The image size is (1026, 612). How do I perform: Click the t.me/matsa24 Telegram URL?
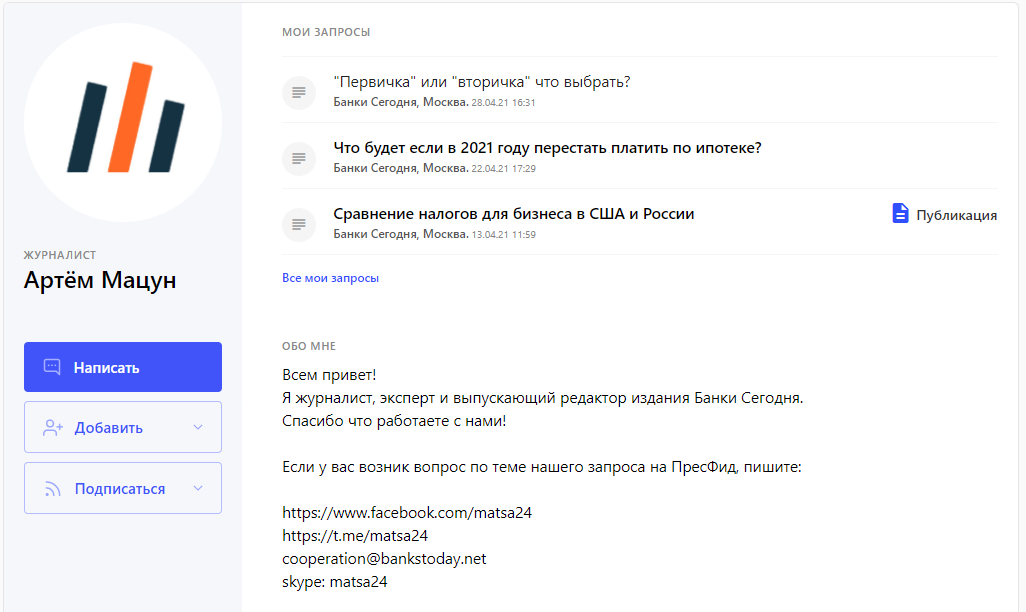(355, 536)
